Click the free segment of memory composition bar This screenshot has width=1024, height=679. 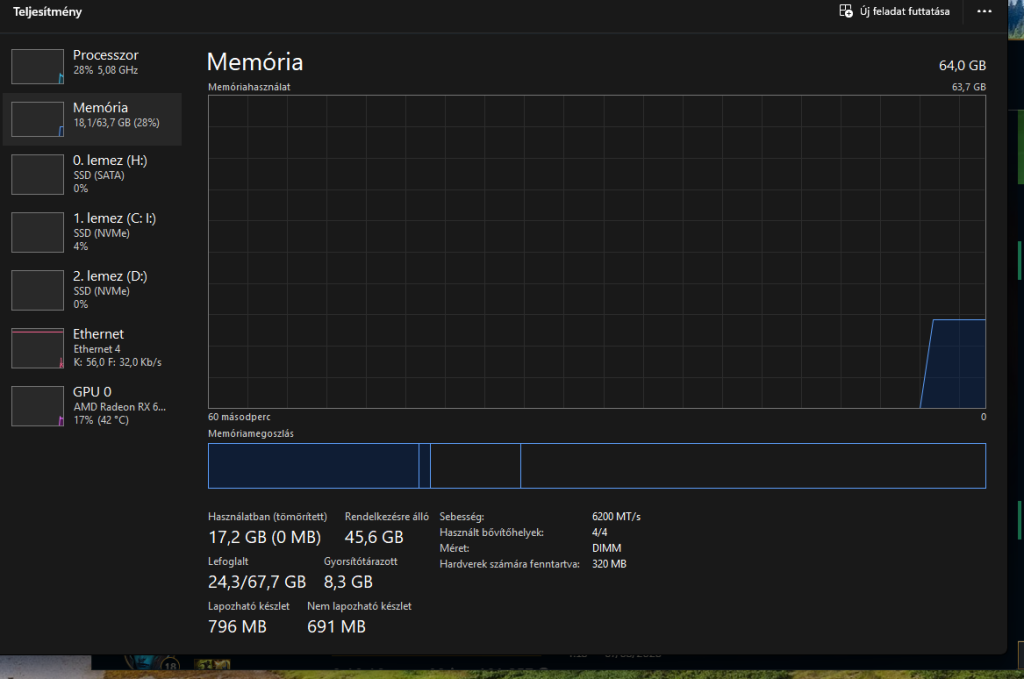click(752, 466)
